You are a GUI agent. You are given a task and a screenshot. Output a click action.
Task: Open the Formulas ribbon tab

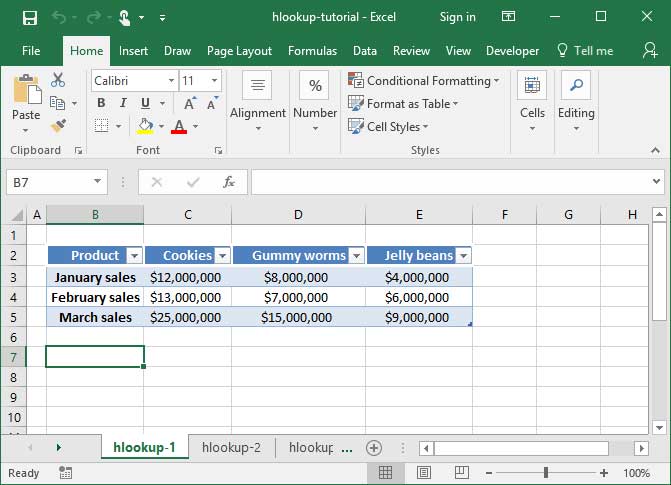tap(312, 51)
